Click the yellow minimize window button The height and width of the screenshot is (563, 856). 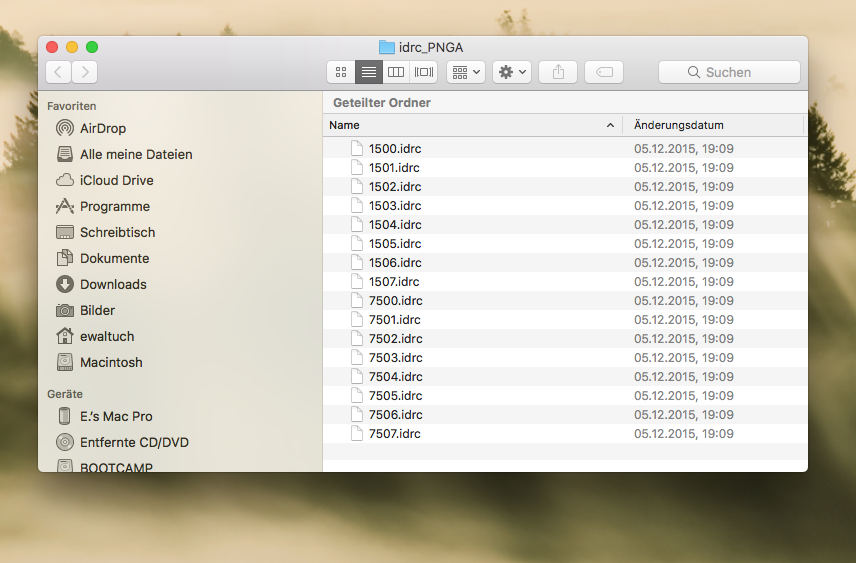tap(72, 47)
